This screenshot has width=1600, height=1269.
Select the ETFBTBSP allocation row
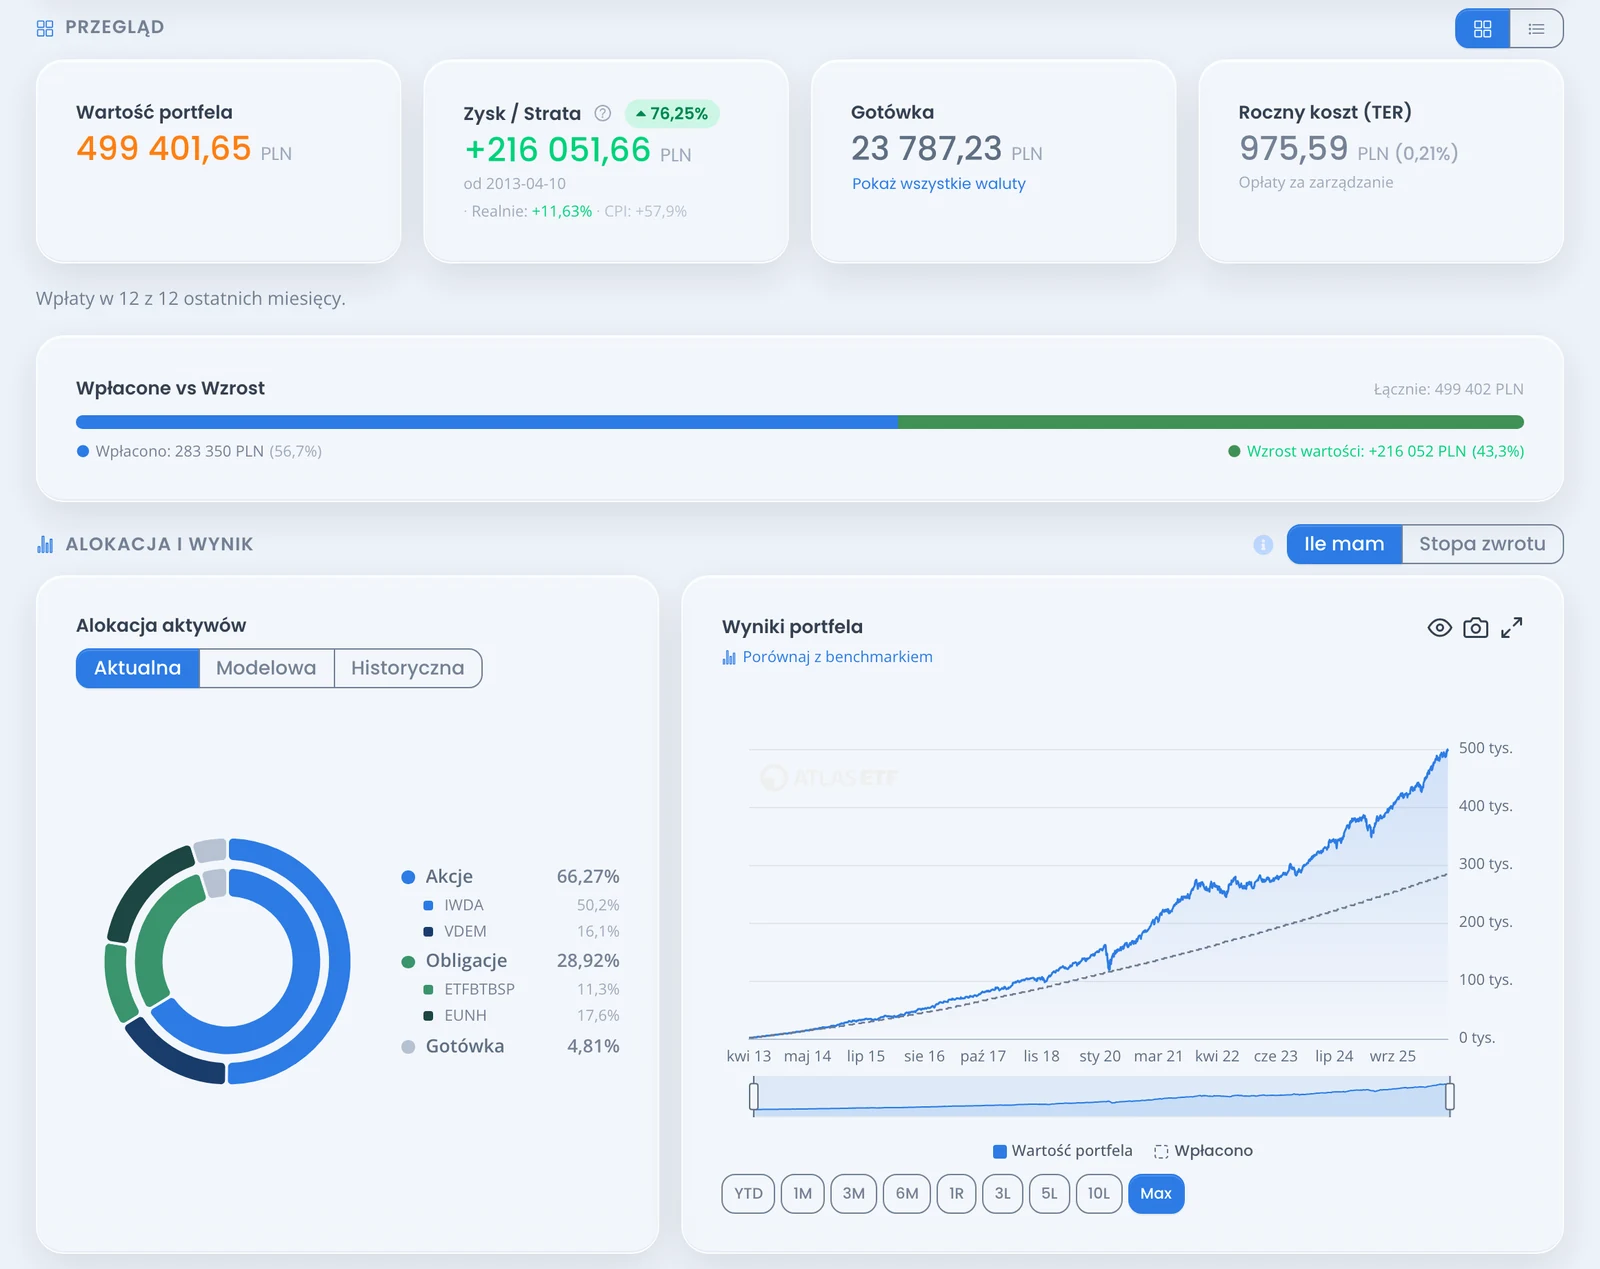click(521, 989)
